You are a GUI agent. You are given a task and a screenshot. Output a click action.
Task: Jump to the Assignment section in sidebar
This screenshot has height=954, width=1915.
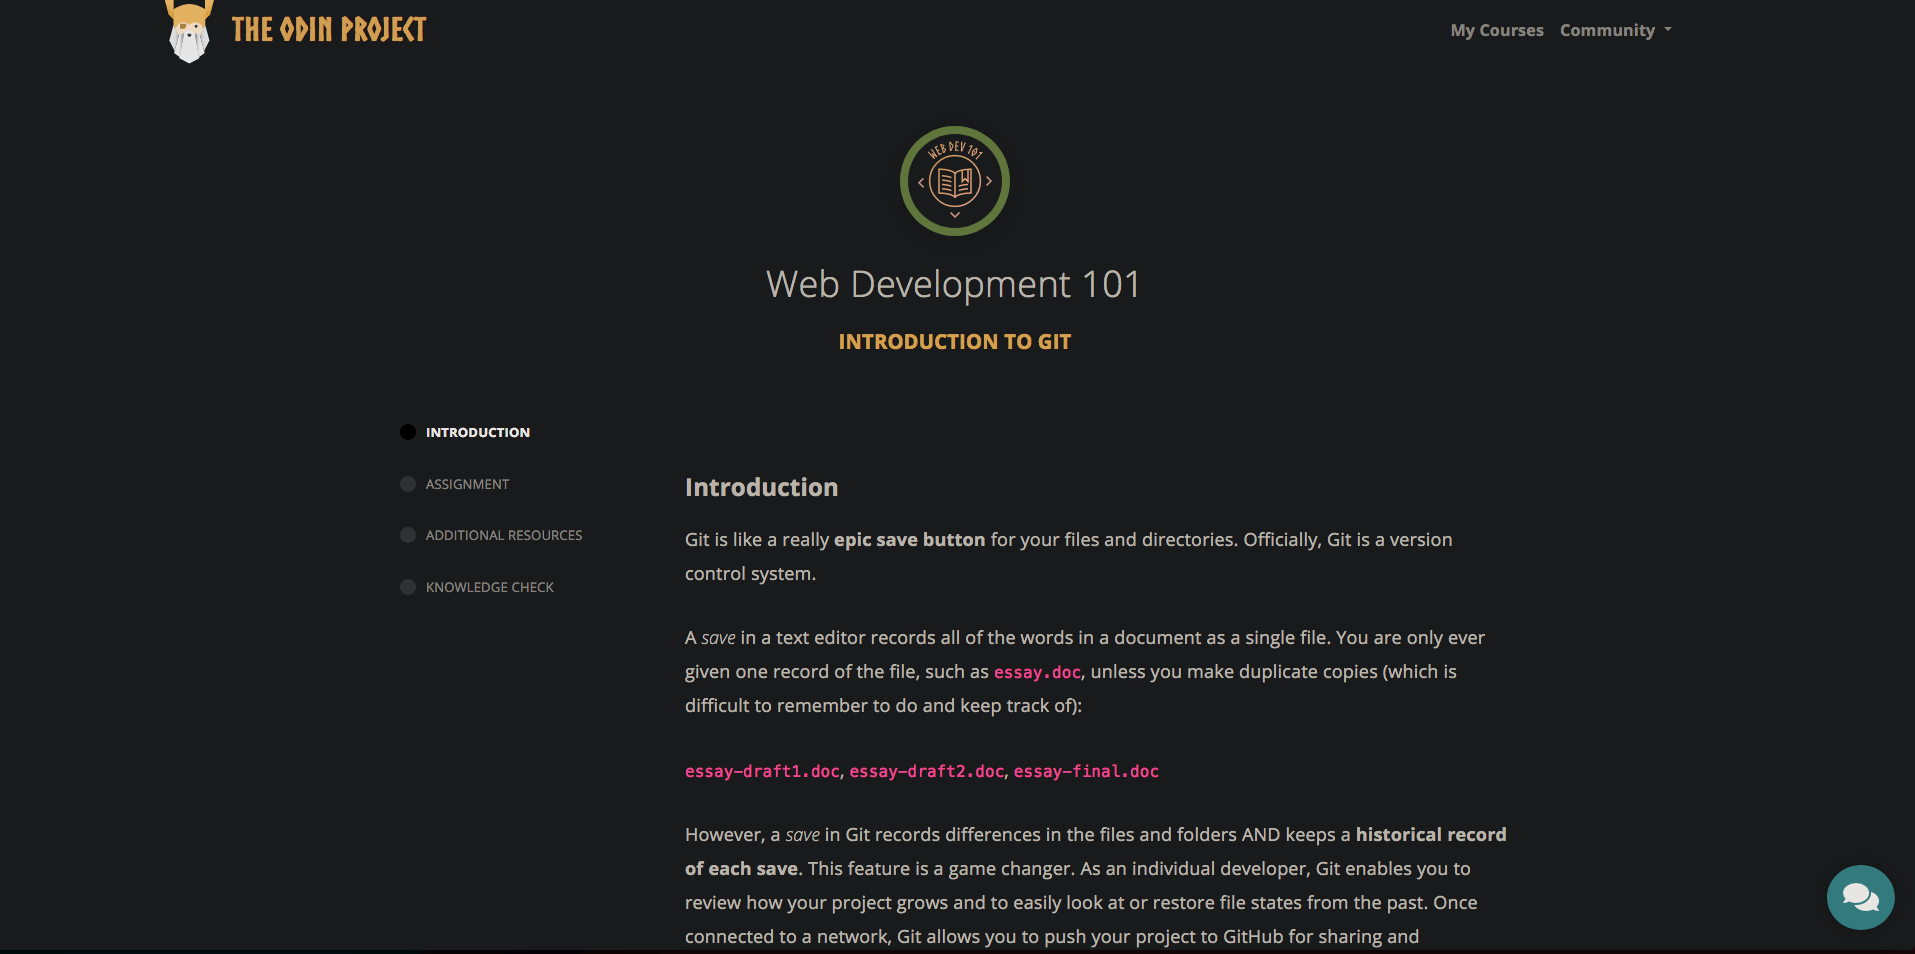click(x=467, y=484)
